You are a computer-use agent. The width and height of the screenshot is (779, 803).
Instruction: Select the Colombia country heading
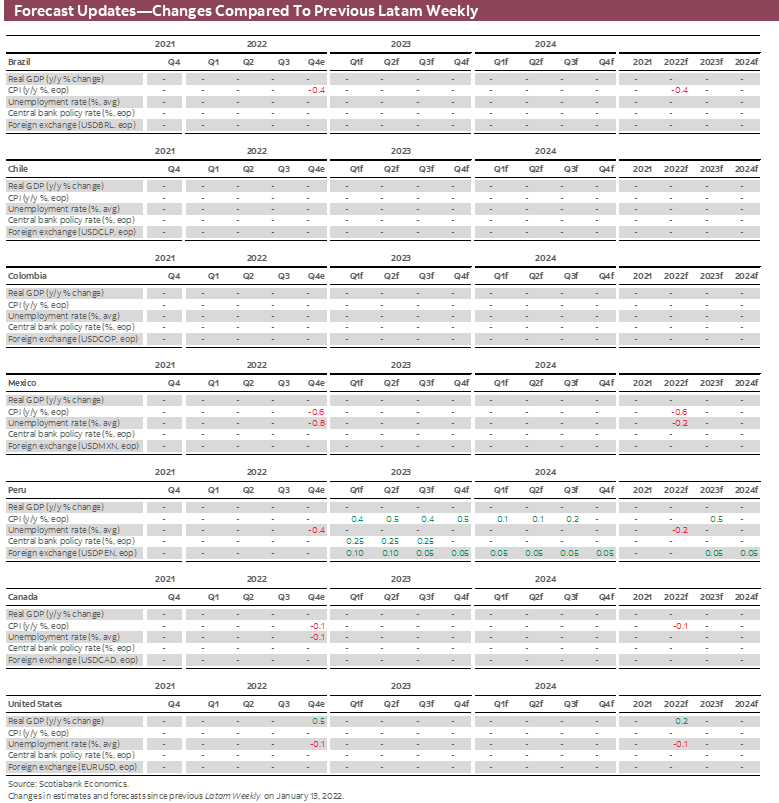point(27,276)
